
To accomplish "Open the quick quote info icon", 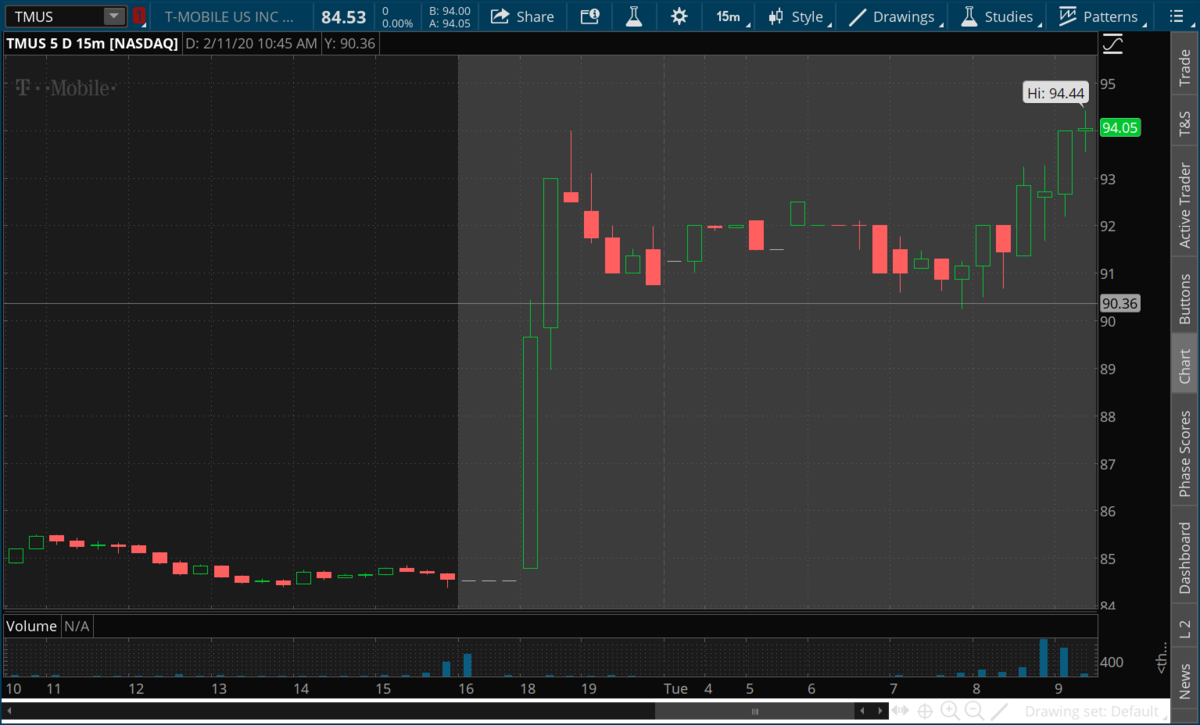I will (589, 16).
